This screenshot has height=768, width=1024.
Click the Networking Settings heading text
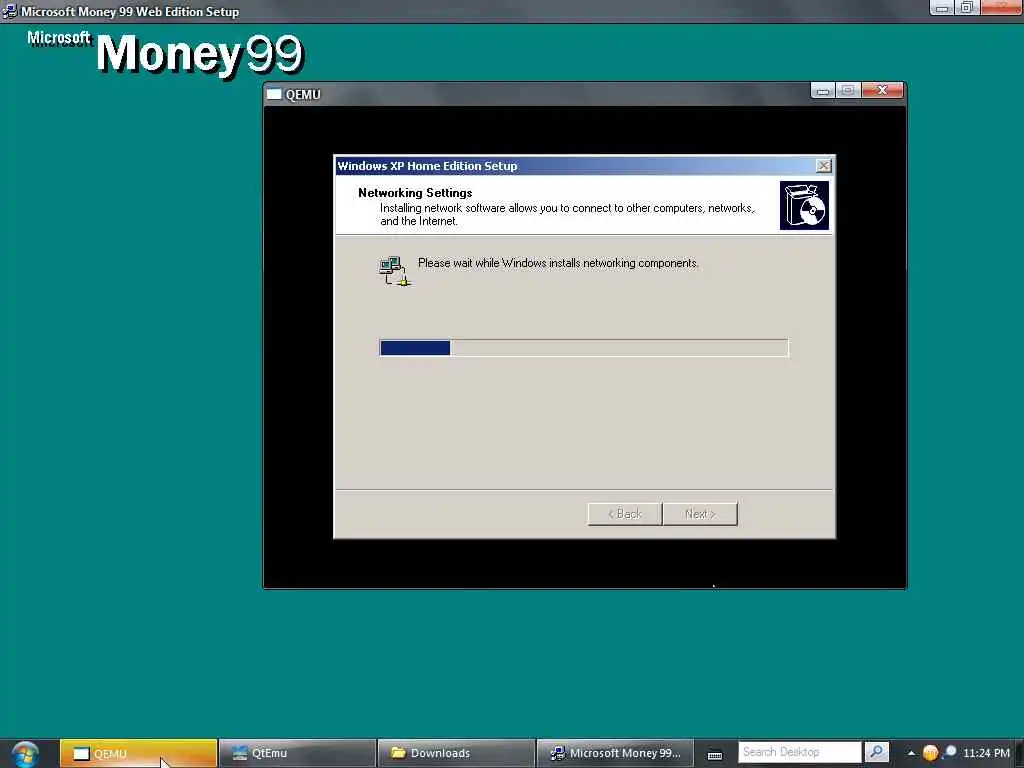[415, 193]
